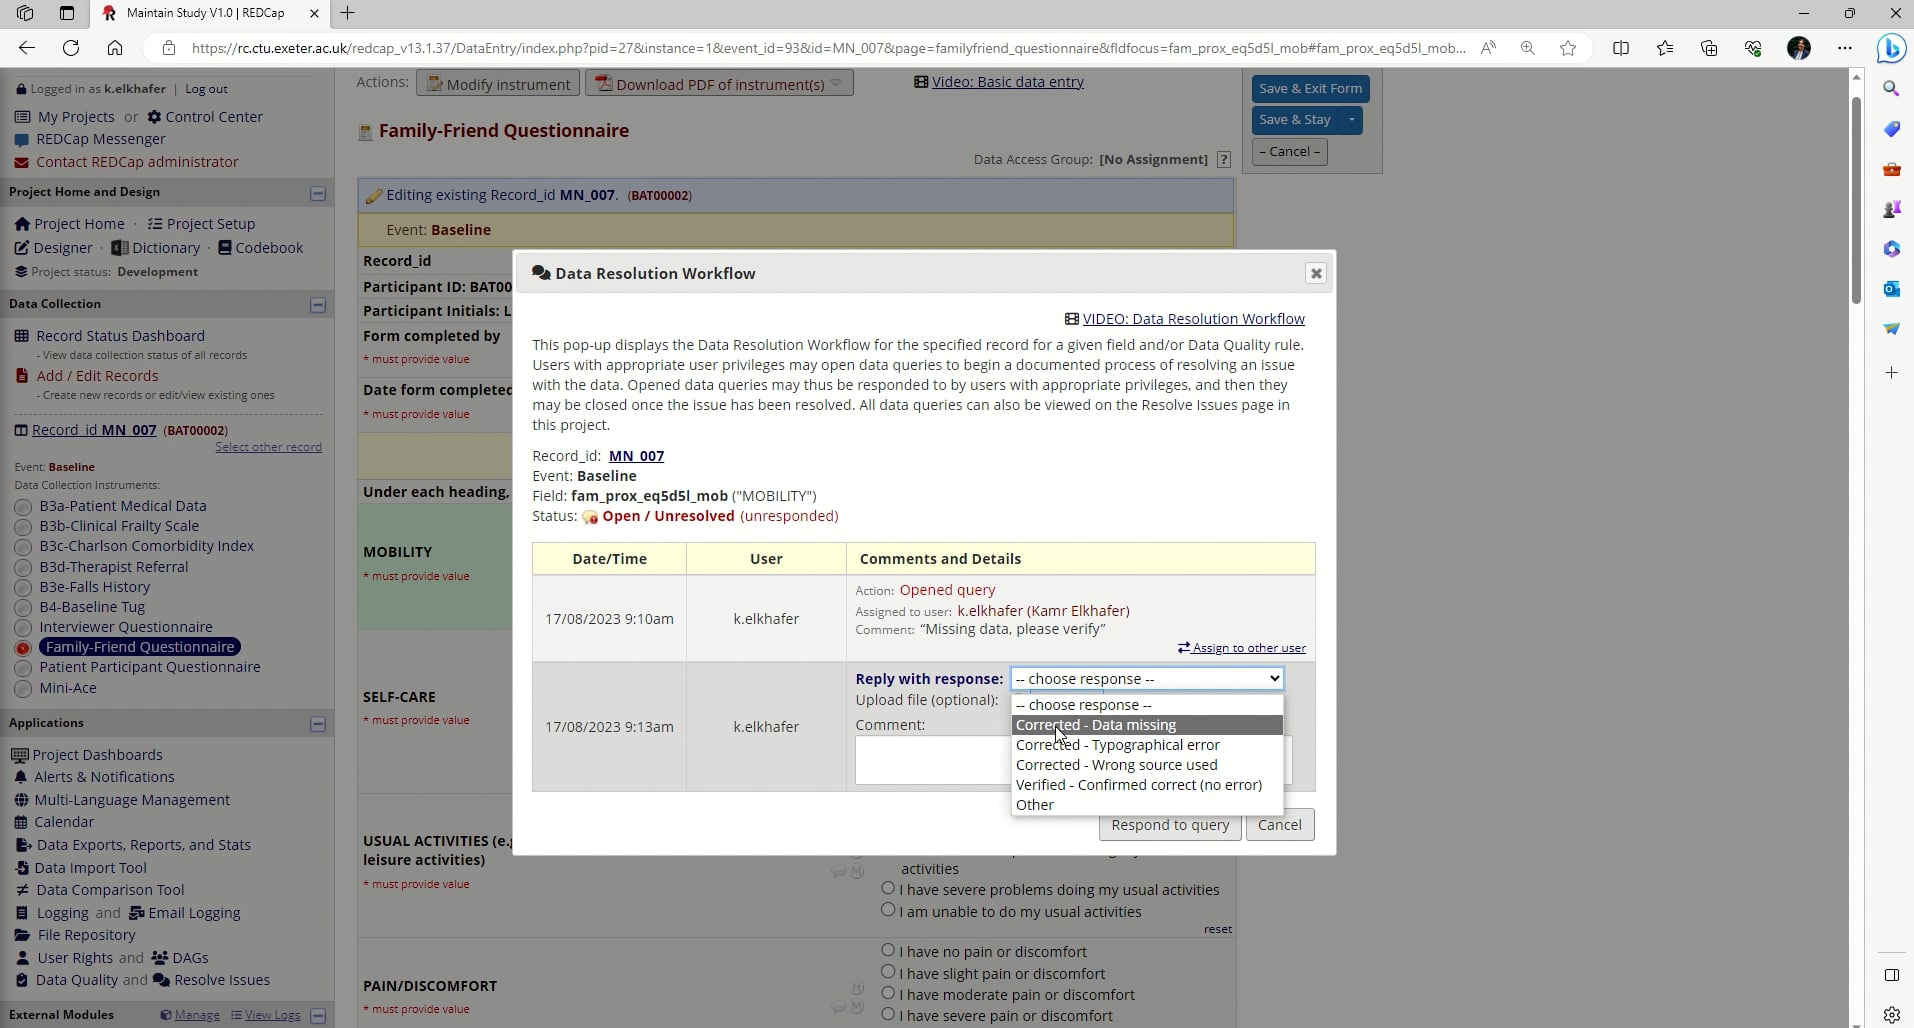The image size is (1914, 1028).
Task: Click the comment balloon beside PAIN/DISCOMFORT
Action: (x=838, y=1007)
